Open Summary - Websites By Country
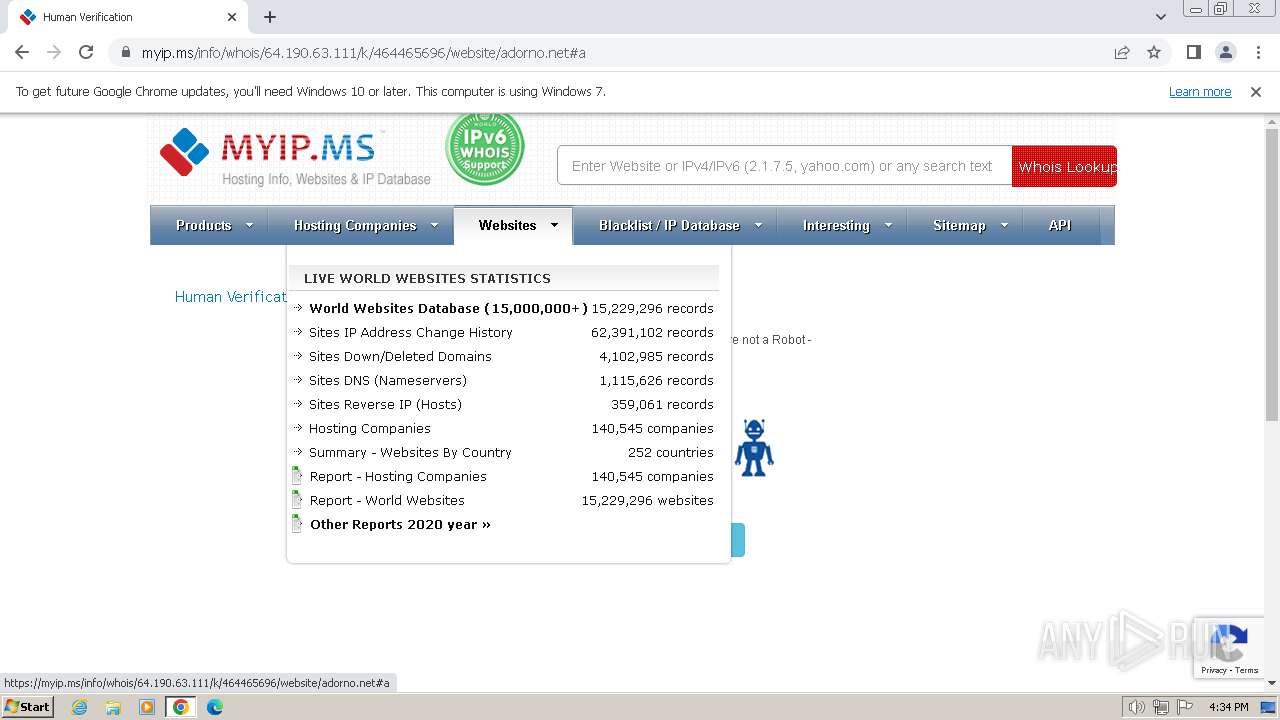This screenshot has width=1280, height=720. [x=410, y=452]
